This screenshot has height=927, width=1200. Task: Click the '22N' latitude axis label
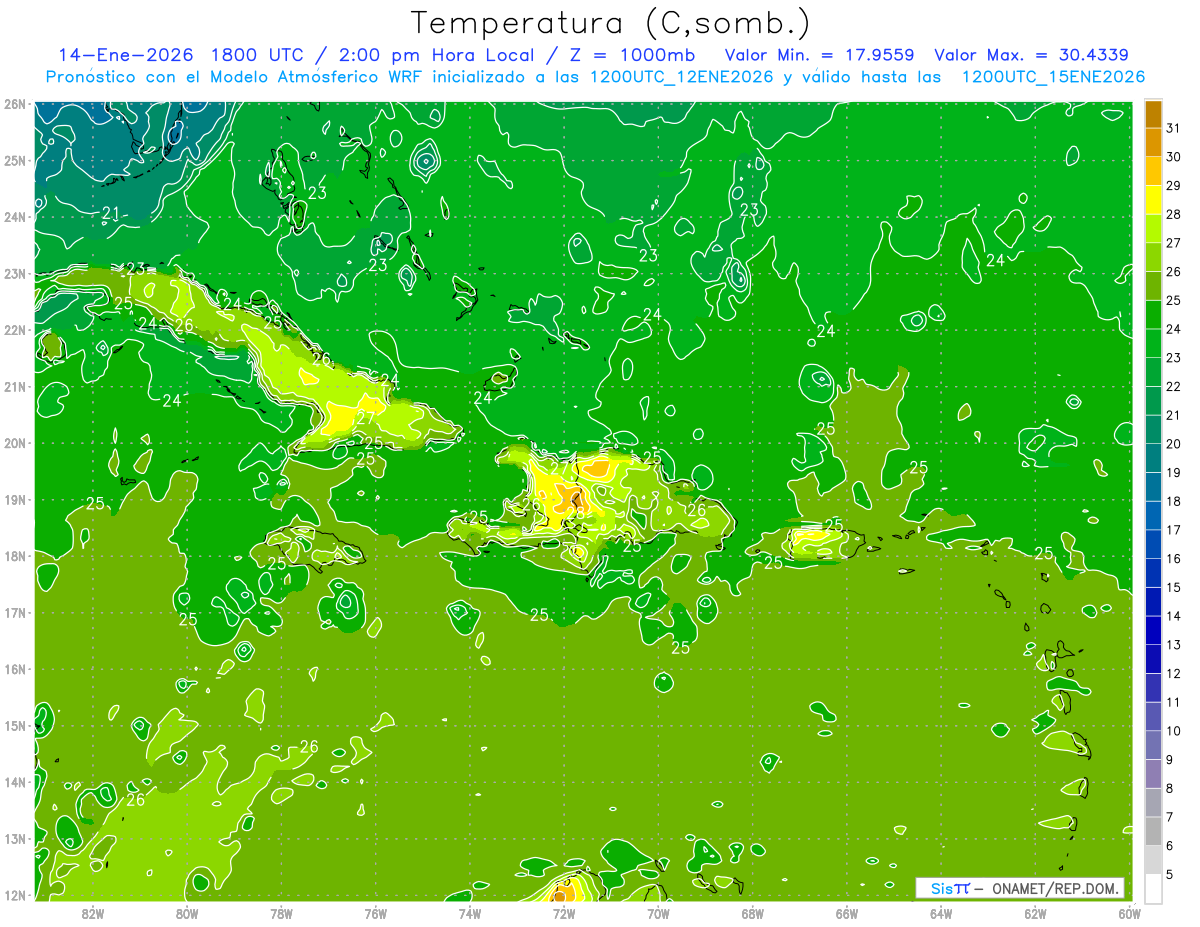(x=15, y=330)
